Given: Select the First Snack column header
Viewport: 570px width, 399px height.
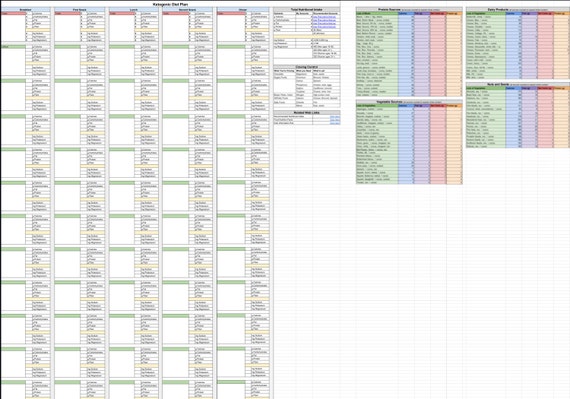Looking at the screenshot, I should pyautogui.click(x=80, y=10).
